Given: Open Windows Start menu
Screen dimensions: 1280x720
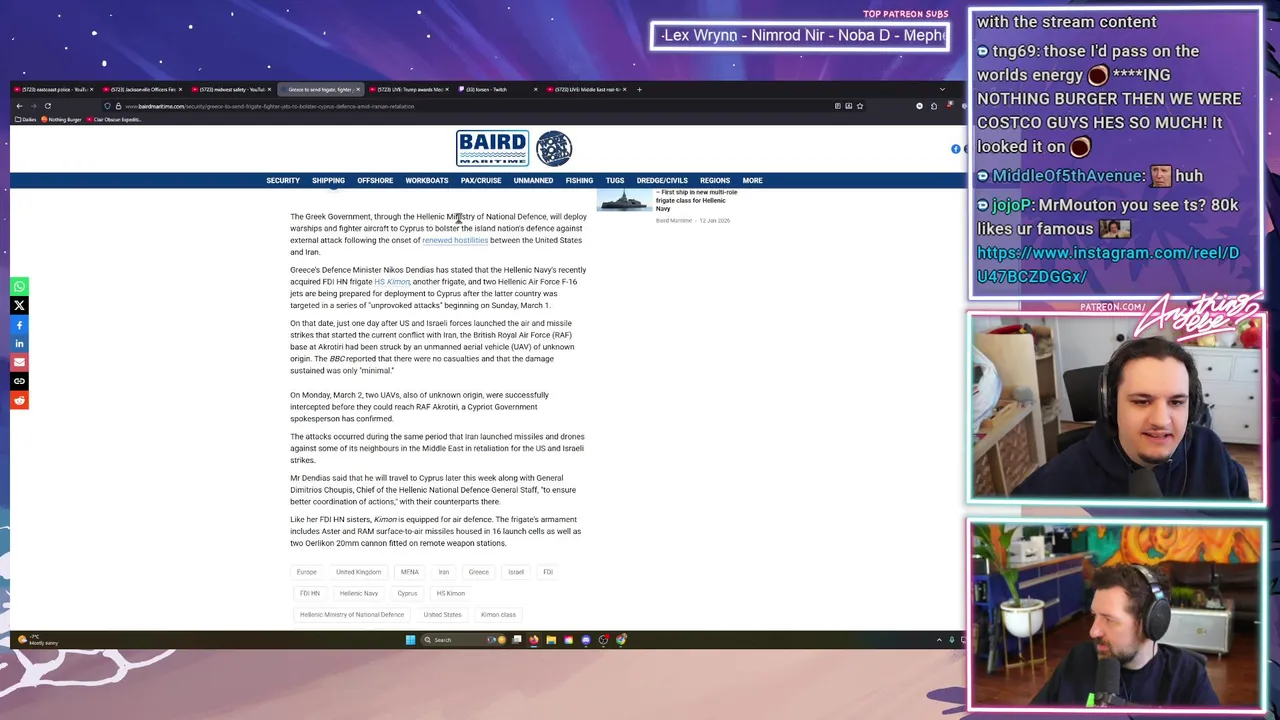Looking at the screenshot, I should point(410,640).
